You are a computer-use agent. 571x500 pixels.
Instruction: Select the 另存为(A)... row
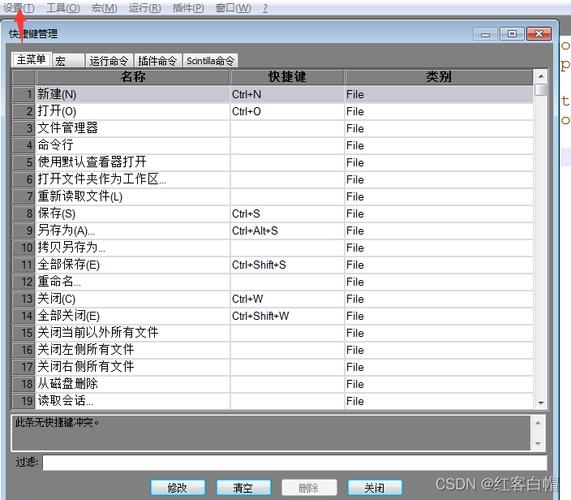(x=273, y=231)
